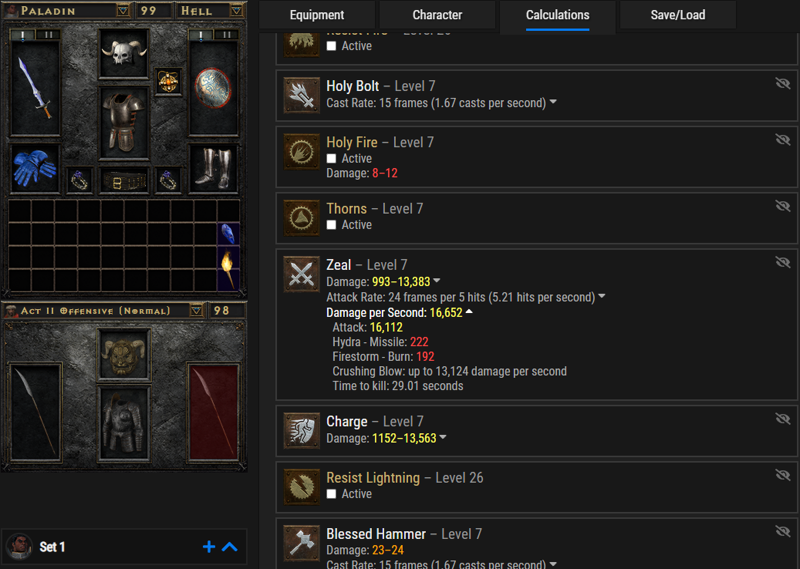Click the Blessed Hammer skill icon

point(302,543)
